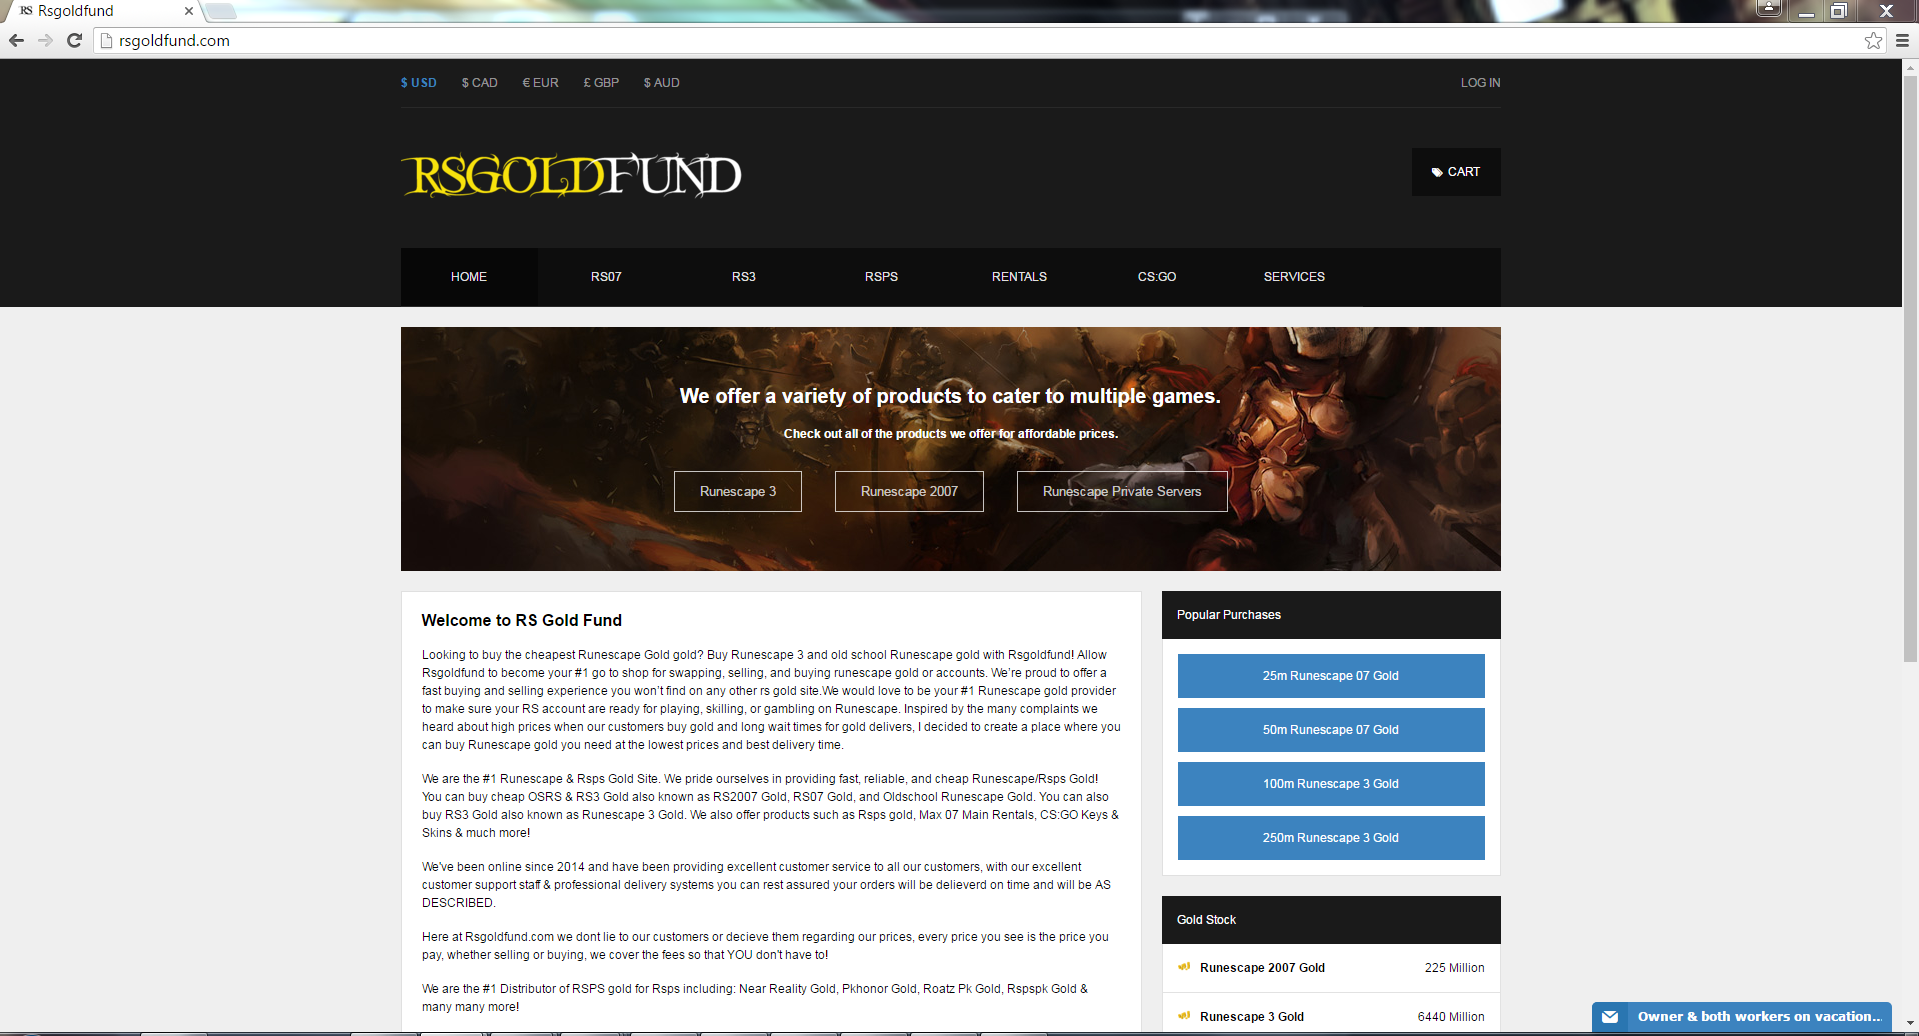This screenshot has height=1036, width=1919.
Task: Click the Runescape 2007 banner button
Action: coord(909,492)
